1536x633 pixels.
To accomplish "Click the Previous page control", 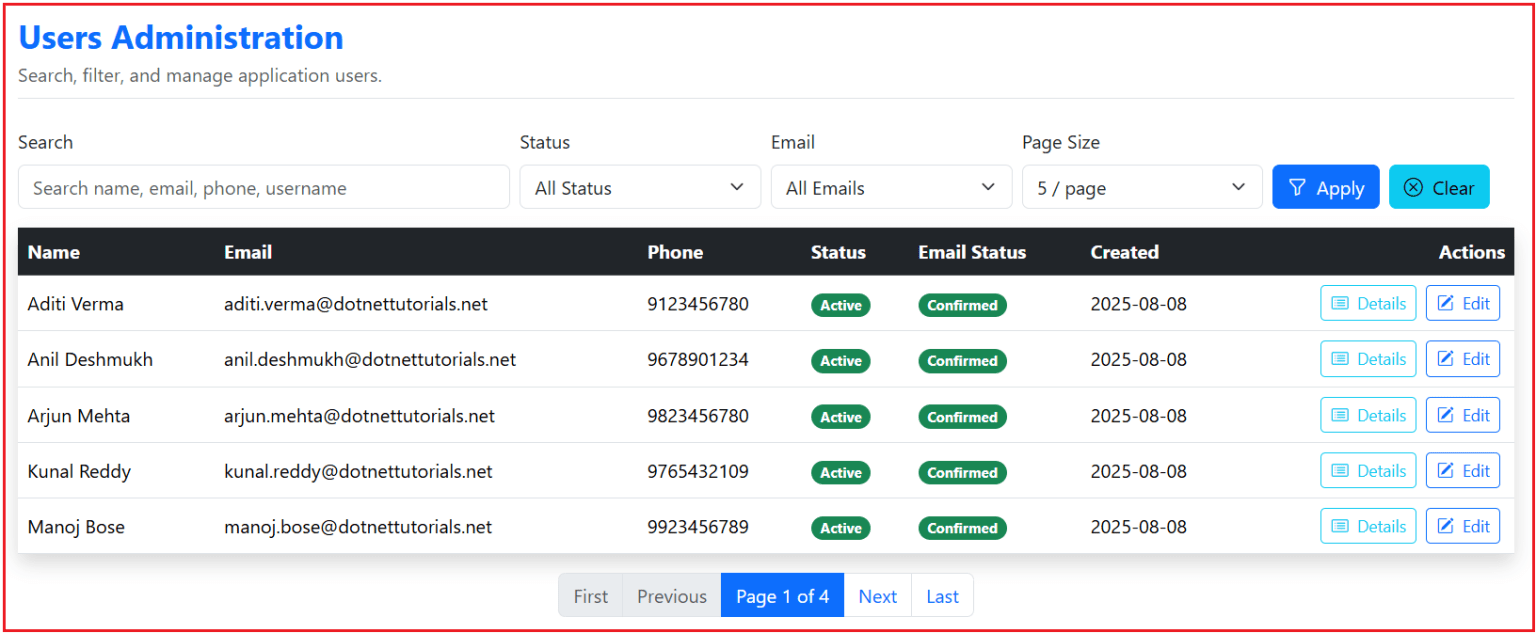I will click(671, 595).
